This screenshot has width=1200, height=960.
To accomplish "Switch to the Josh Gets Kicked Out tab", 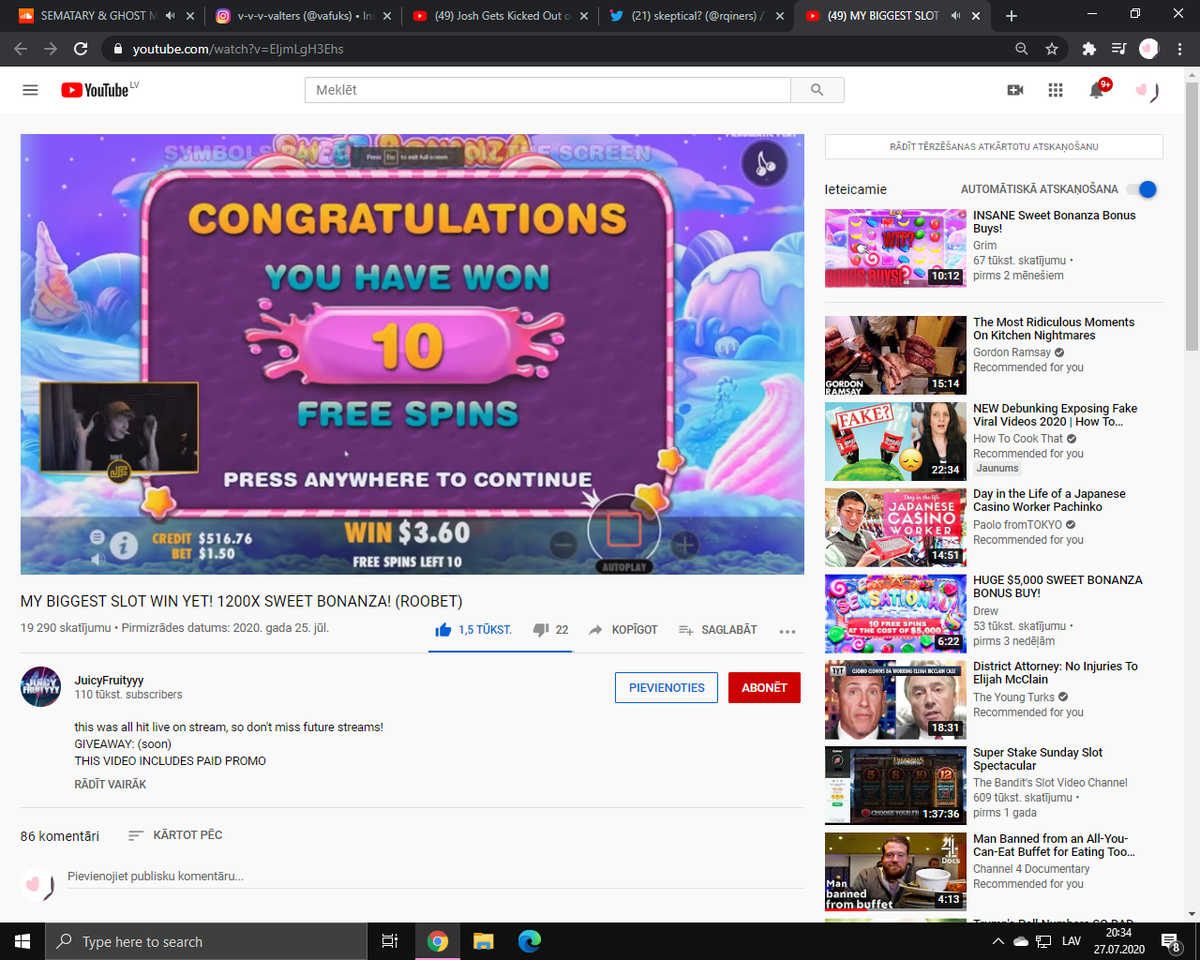I will pos(499,16).
